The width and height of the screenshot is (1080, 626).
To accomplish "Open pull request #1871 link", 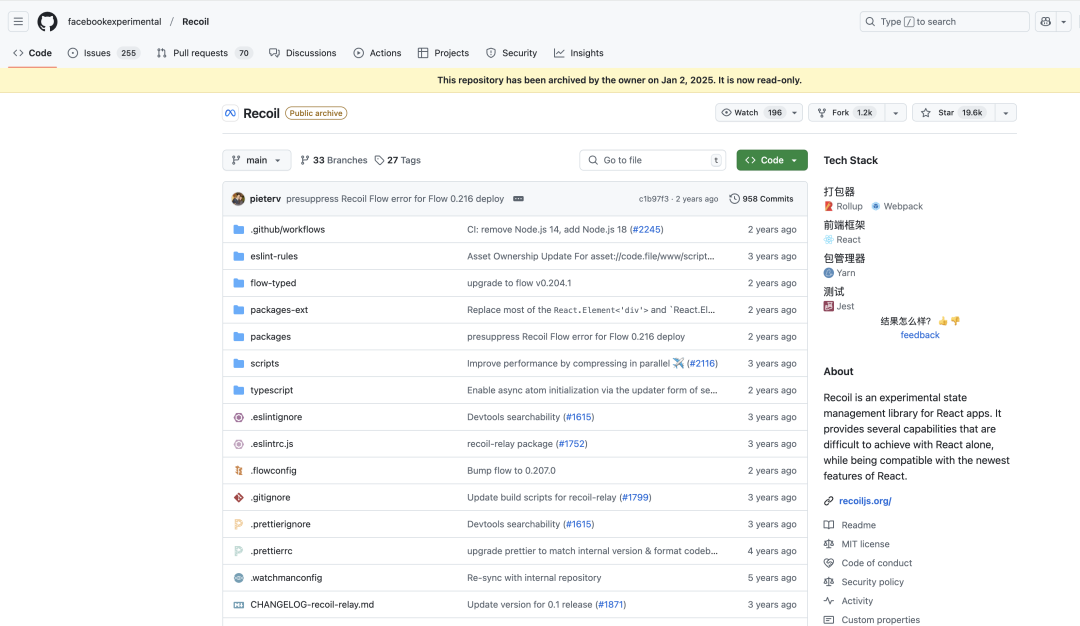I will pos(611,605).
